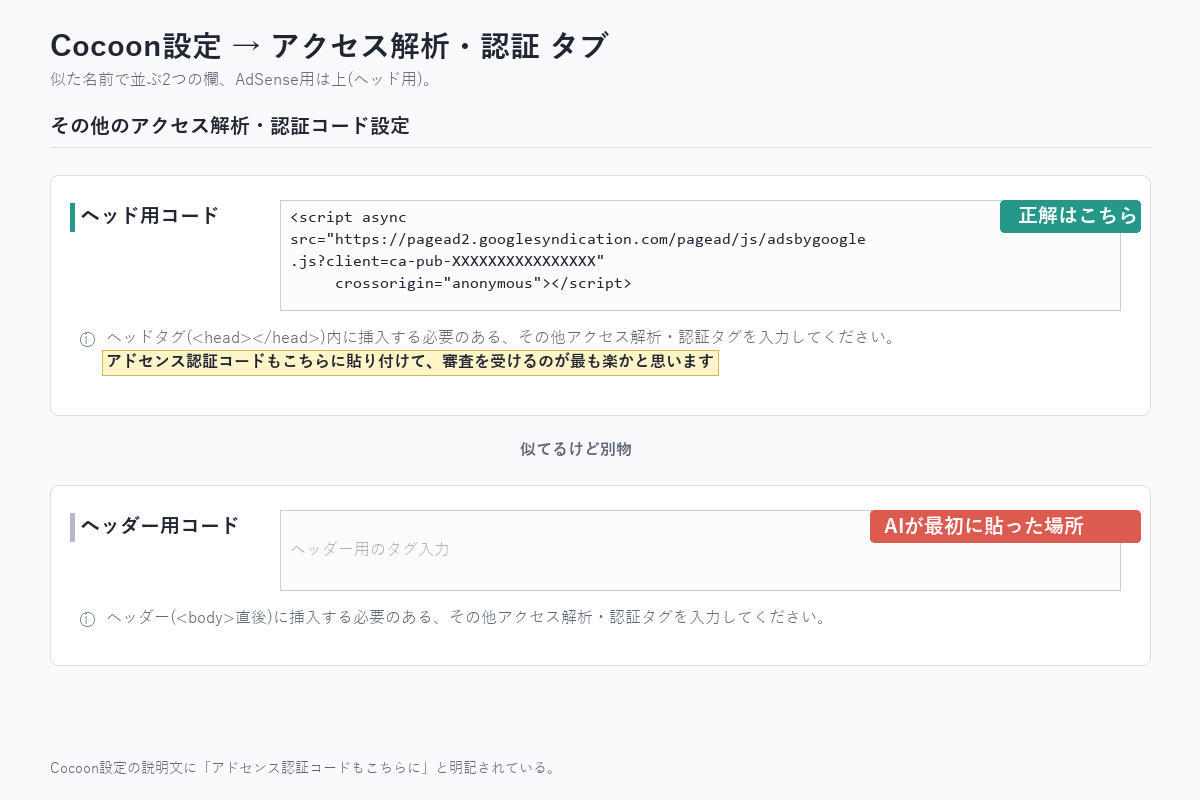Click the ヘッダー用コード section label
Viewport: 1200px width, 800px height.
(x=160, y=526)
